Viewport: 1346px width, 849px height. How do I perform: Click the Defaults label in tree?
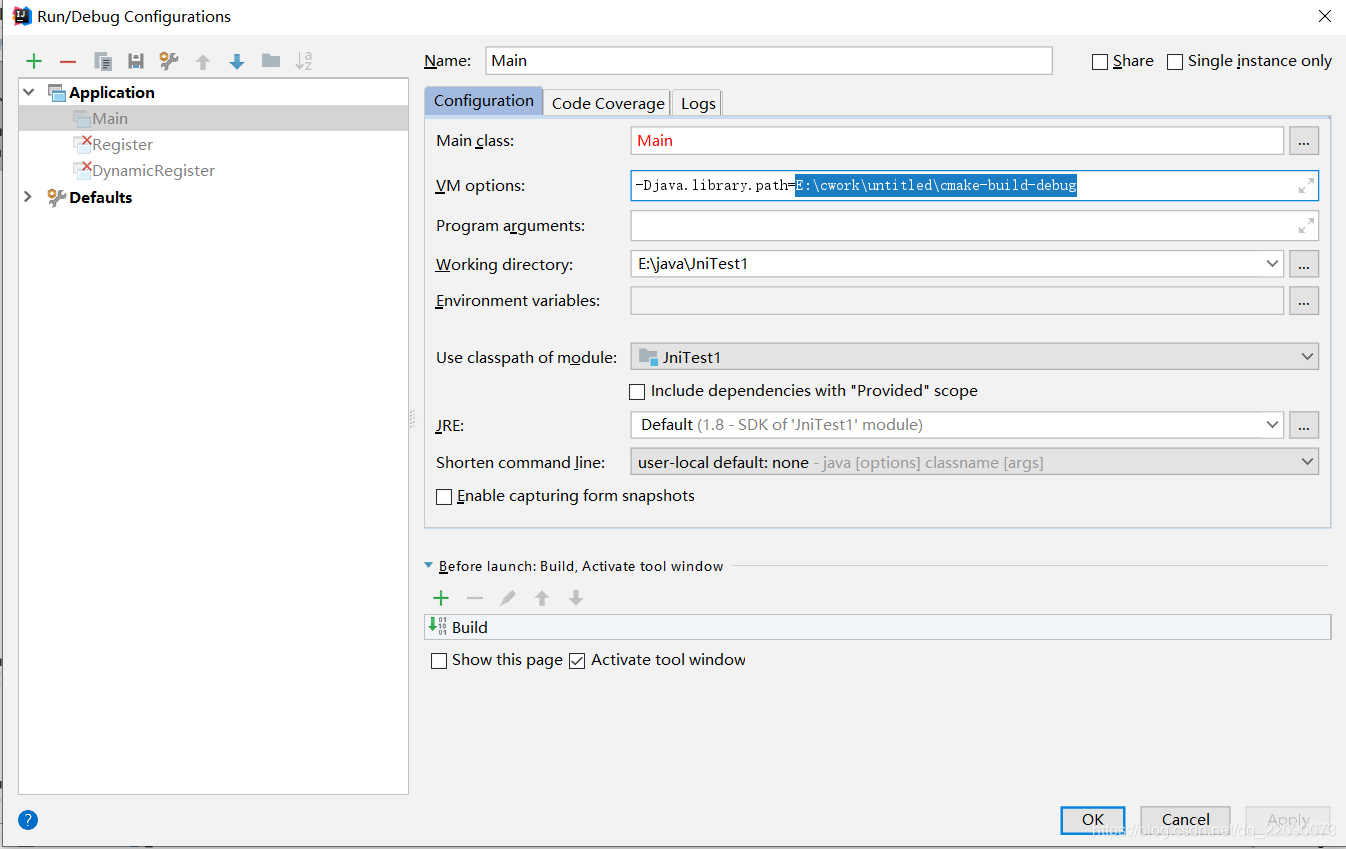pos(100,197)
